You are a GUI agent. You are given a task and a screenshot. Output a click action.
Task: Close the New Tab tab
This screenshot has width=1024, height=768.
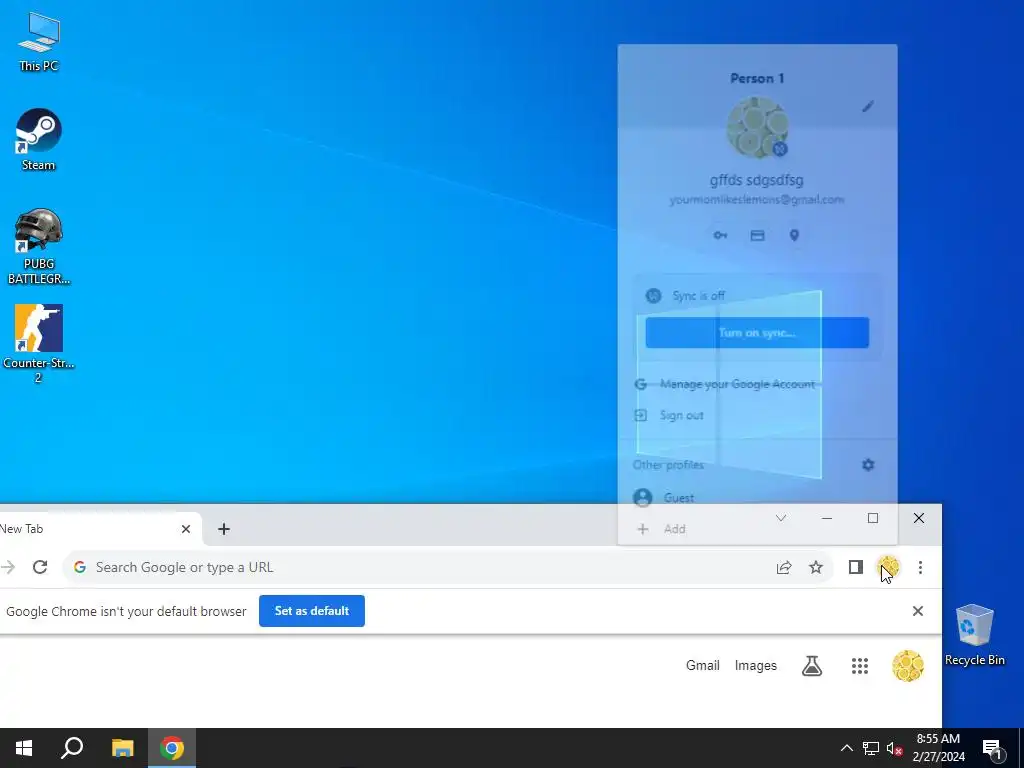pos(186,529)
